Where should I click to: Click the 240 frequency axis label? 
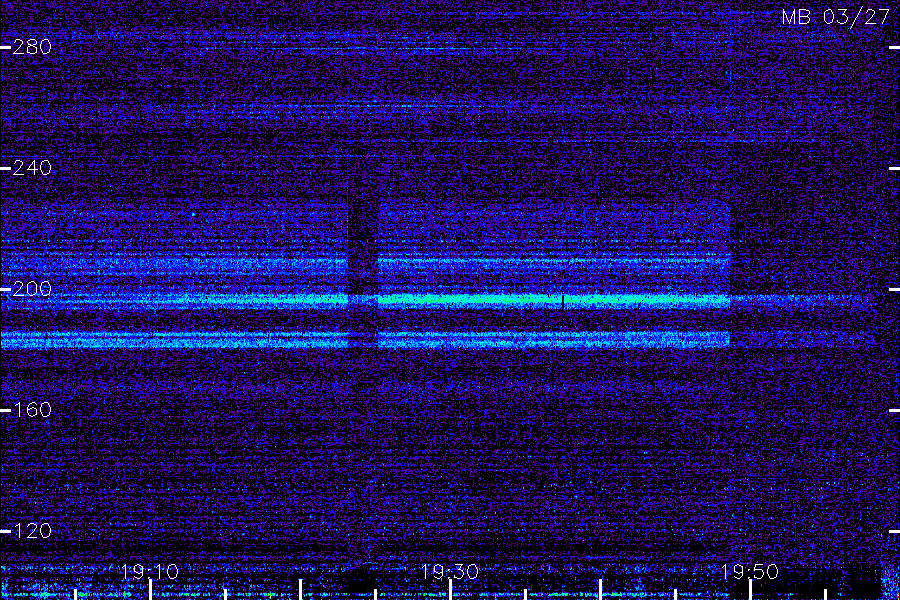coord(32,168)
